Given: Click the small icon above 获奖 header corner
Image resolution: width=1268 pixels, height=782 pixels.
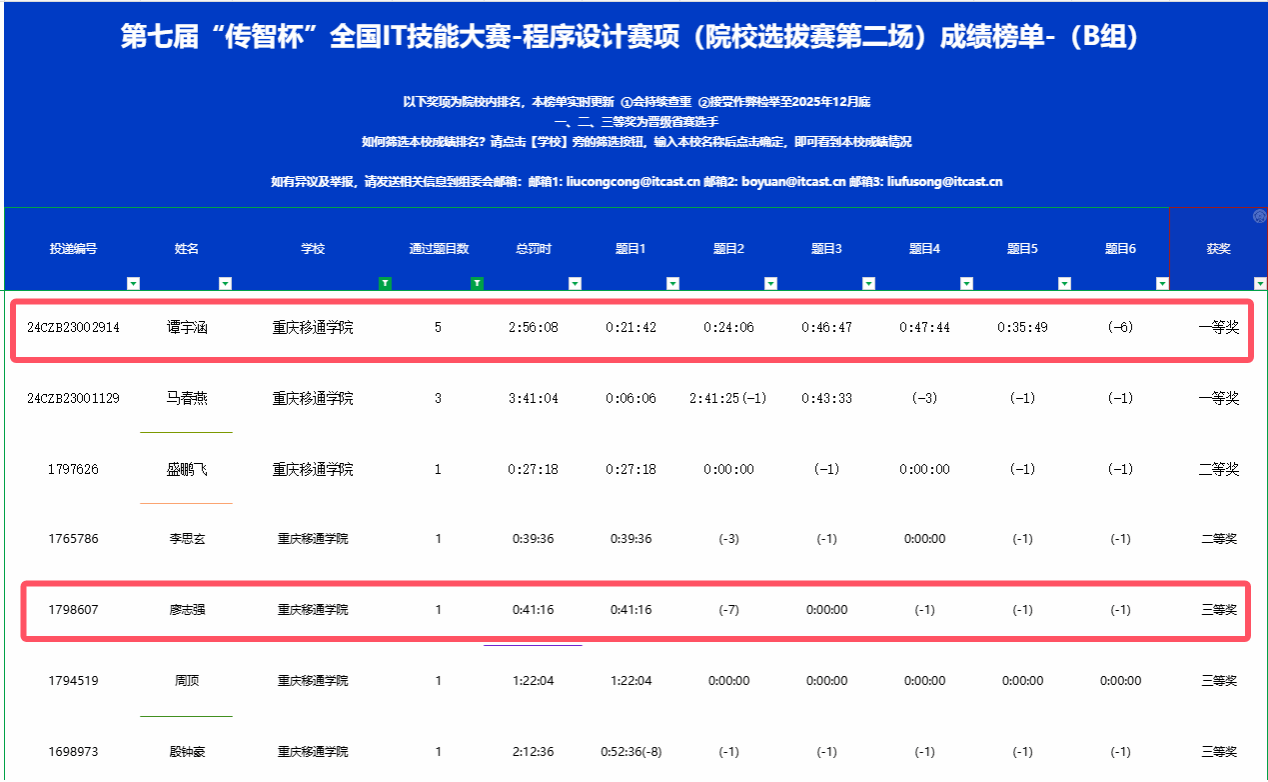Looking at the screenshot, I should [x=1259, y=216].
